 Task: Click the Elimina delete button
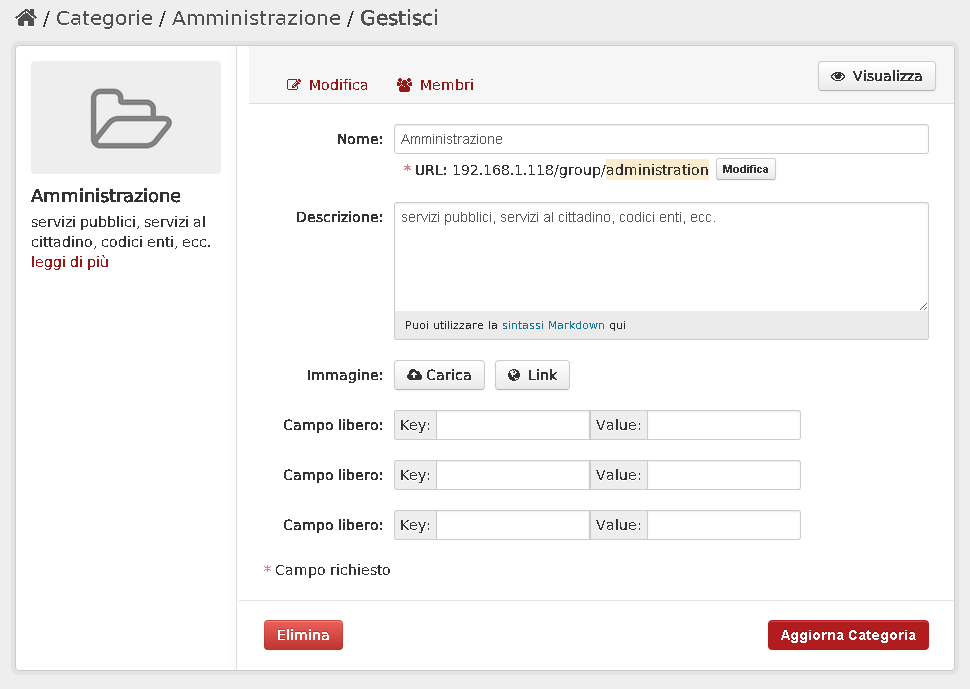click(303, 635)
